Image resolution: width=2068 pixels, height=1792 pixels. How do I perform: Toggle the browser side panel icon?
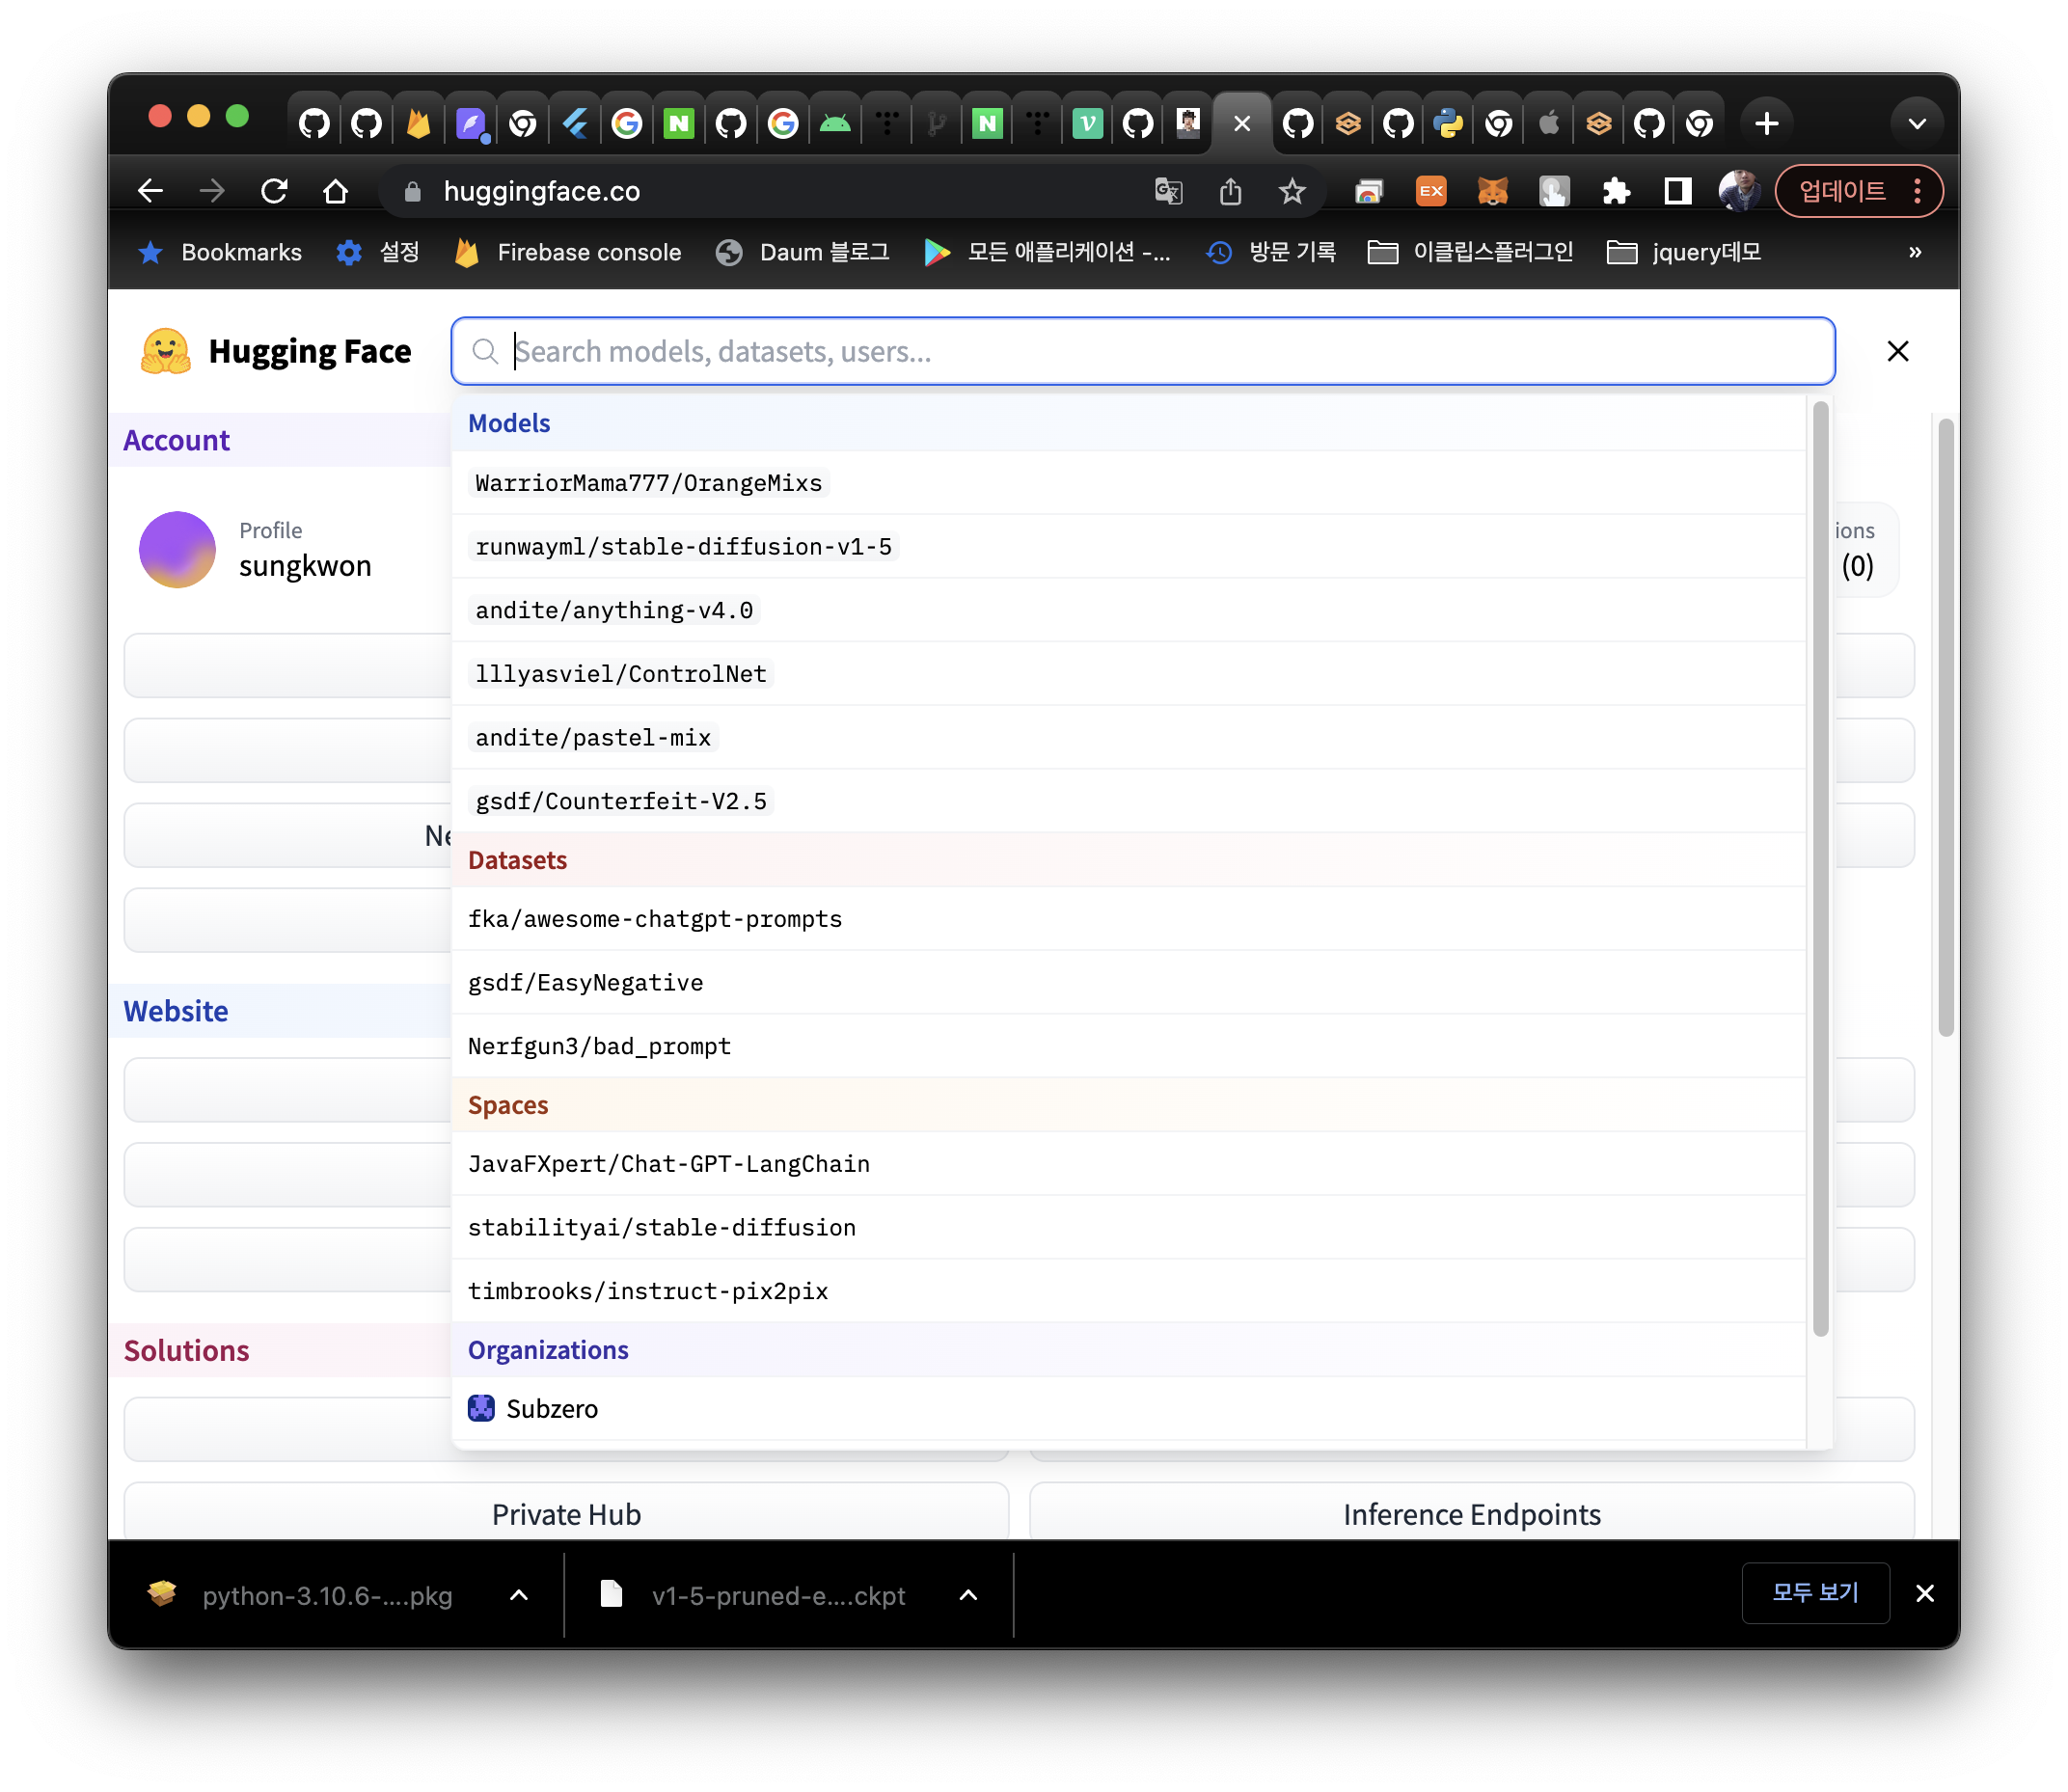tap(1677, 191)
